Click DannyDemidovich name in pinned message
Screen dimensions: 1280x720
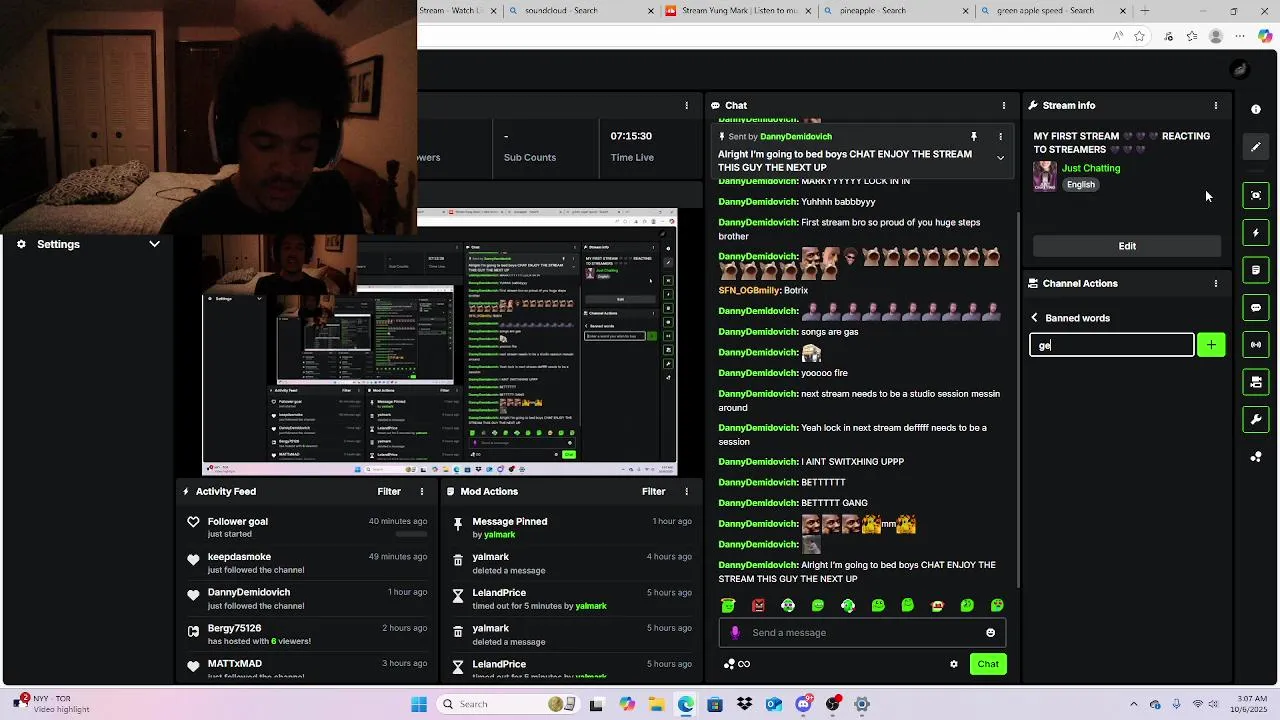(x=796, y=136)
